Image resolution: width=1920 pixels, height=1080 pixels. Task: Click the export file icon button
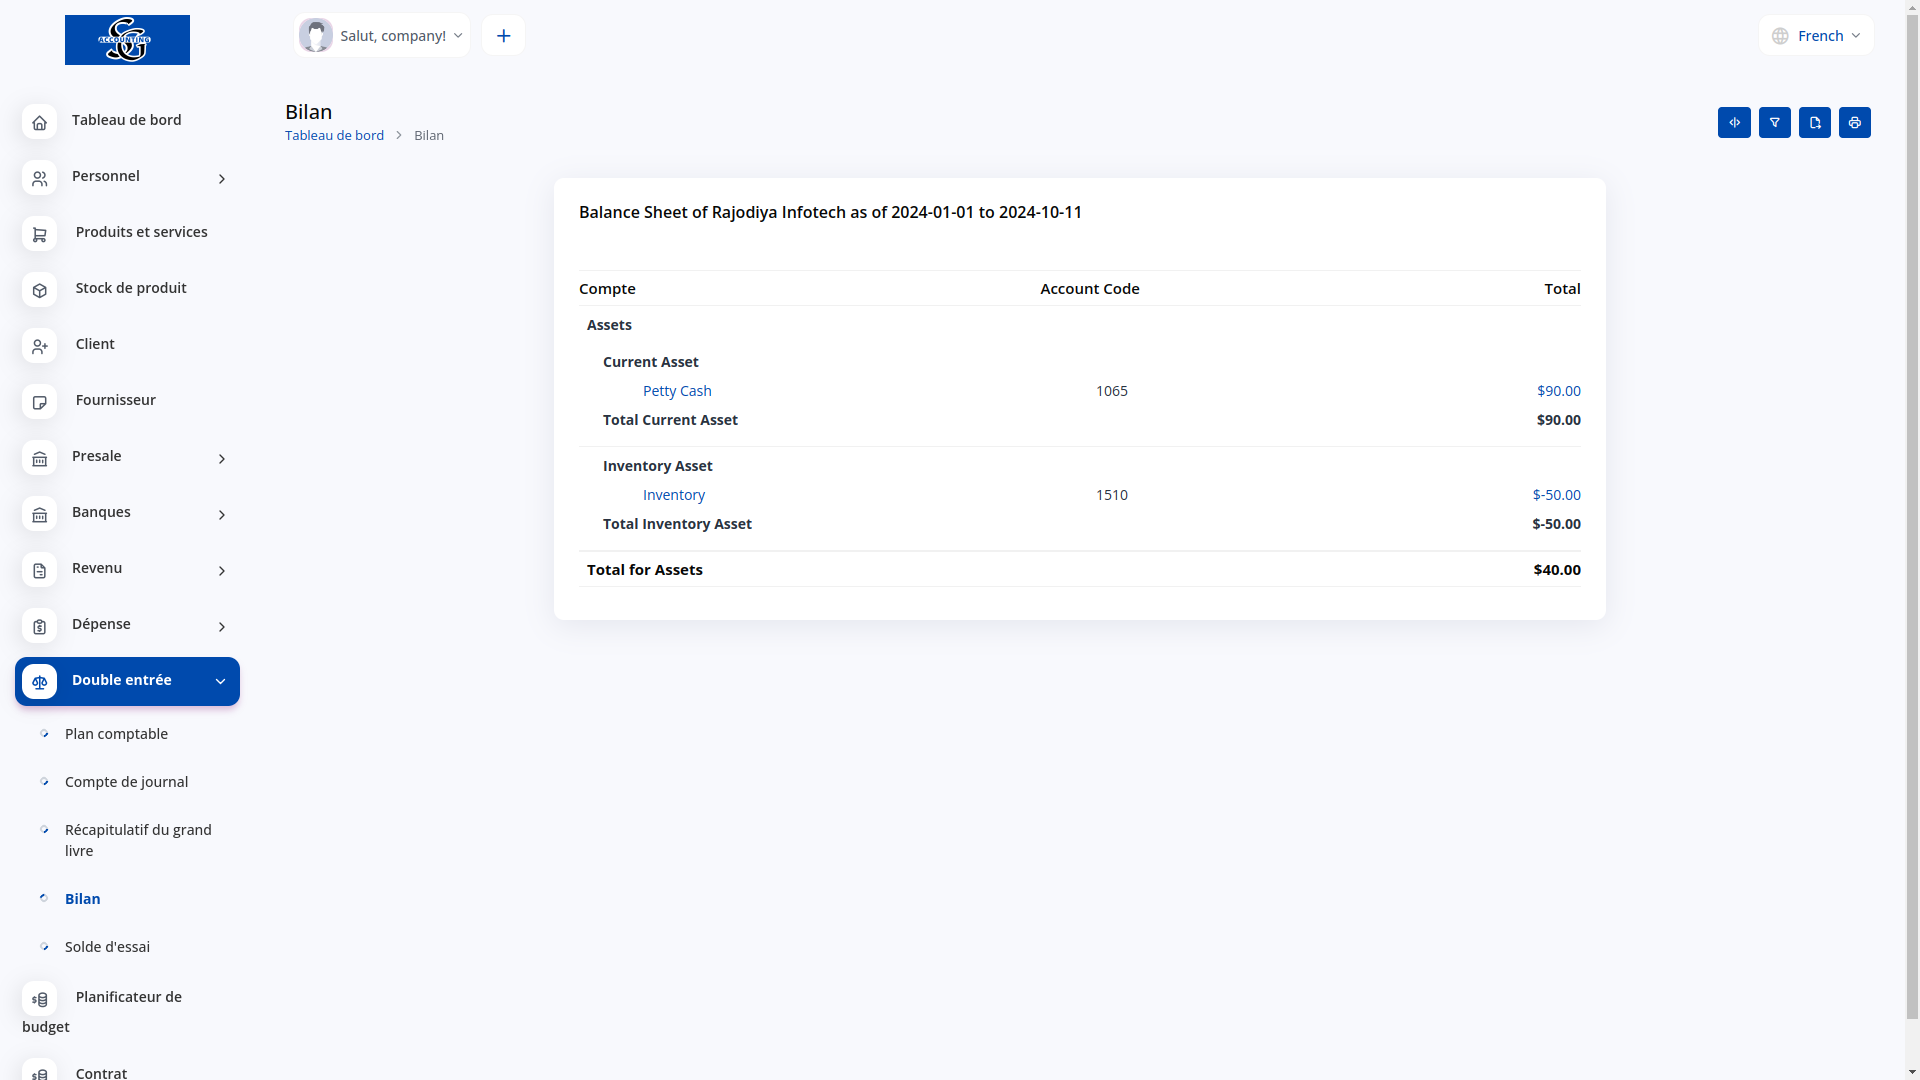[x=1814, y=122]
